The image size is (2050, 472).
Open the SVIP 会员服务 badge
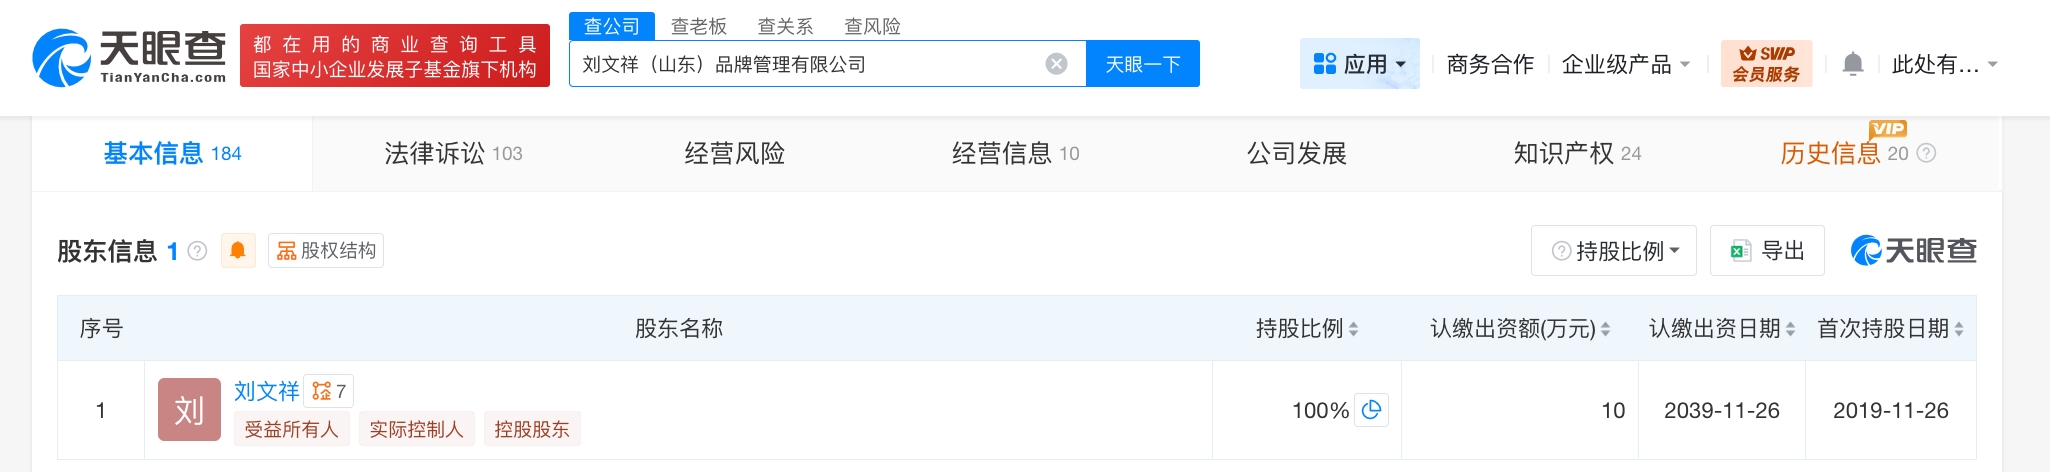tap(1766, 64)
